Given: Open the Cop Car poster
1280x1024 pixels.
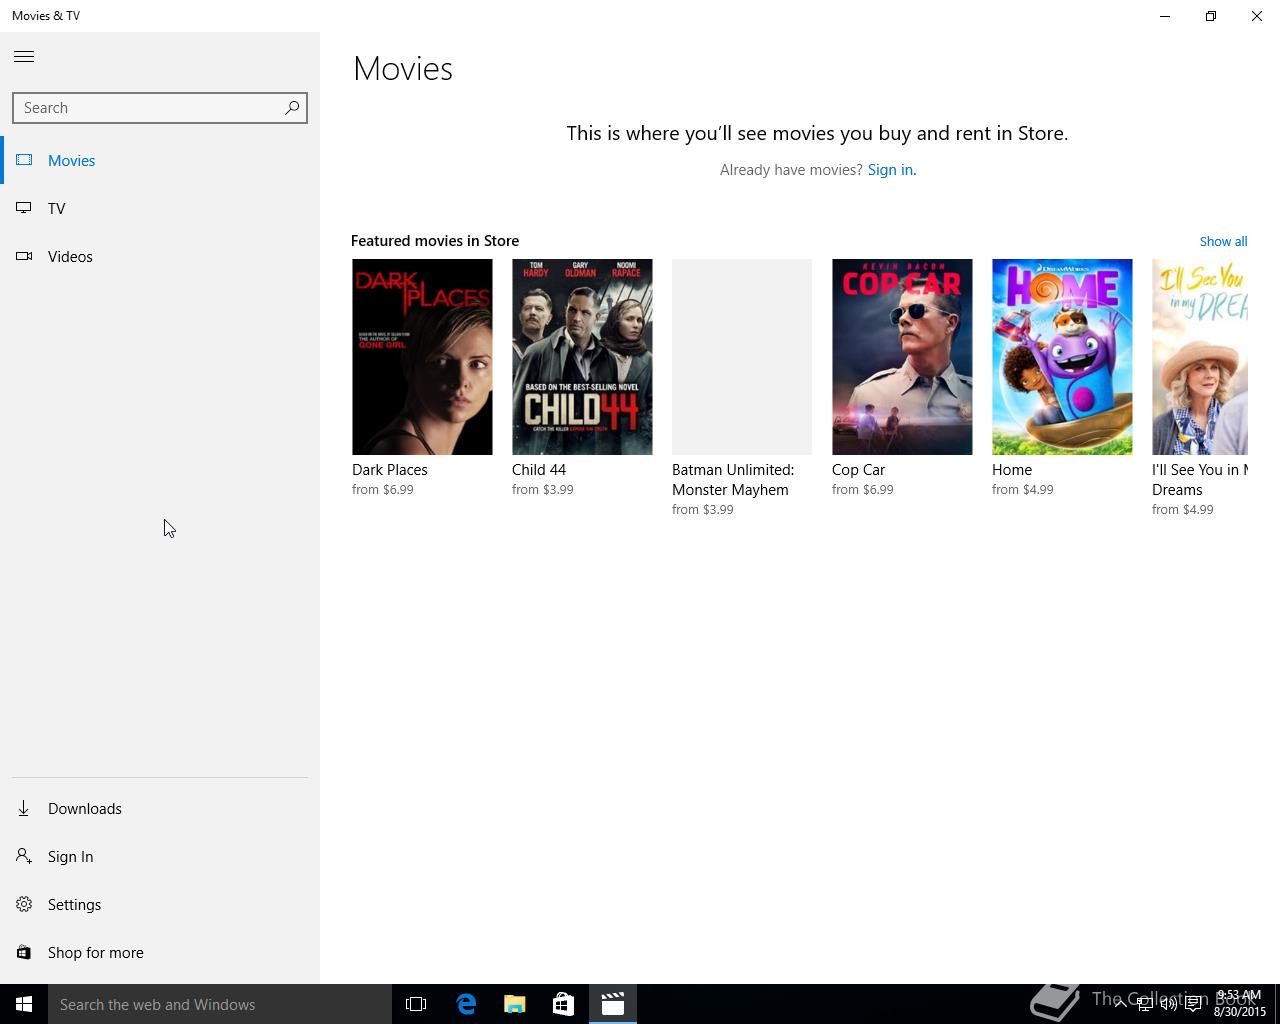Looking at the screenshot, I should tap(902, 357).
